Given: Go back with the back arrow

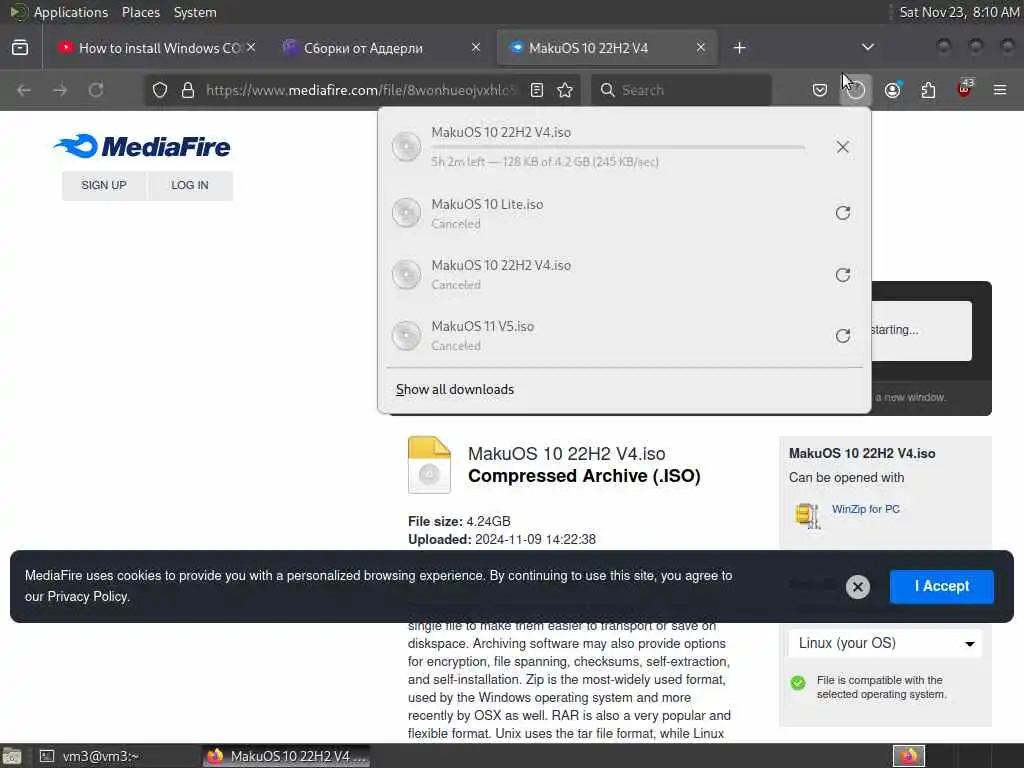Looking at the screenshot, I should click(24, 90).
